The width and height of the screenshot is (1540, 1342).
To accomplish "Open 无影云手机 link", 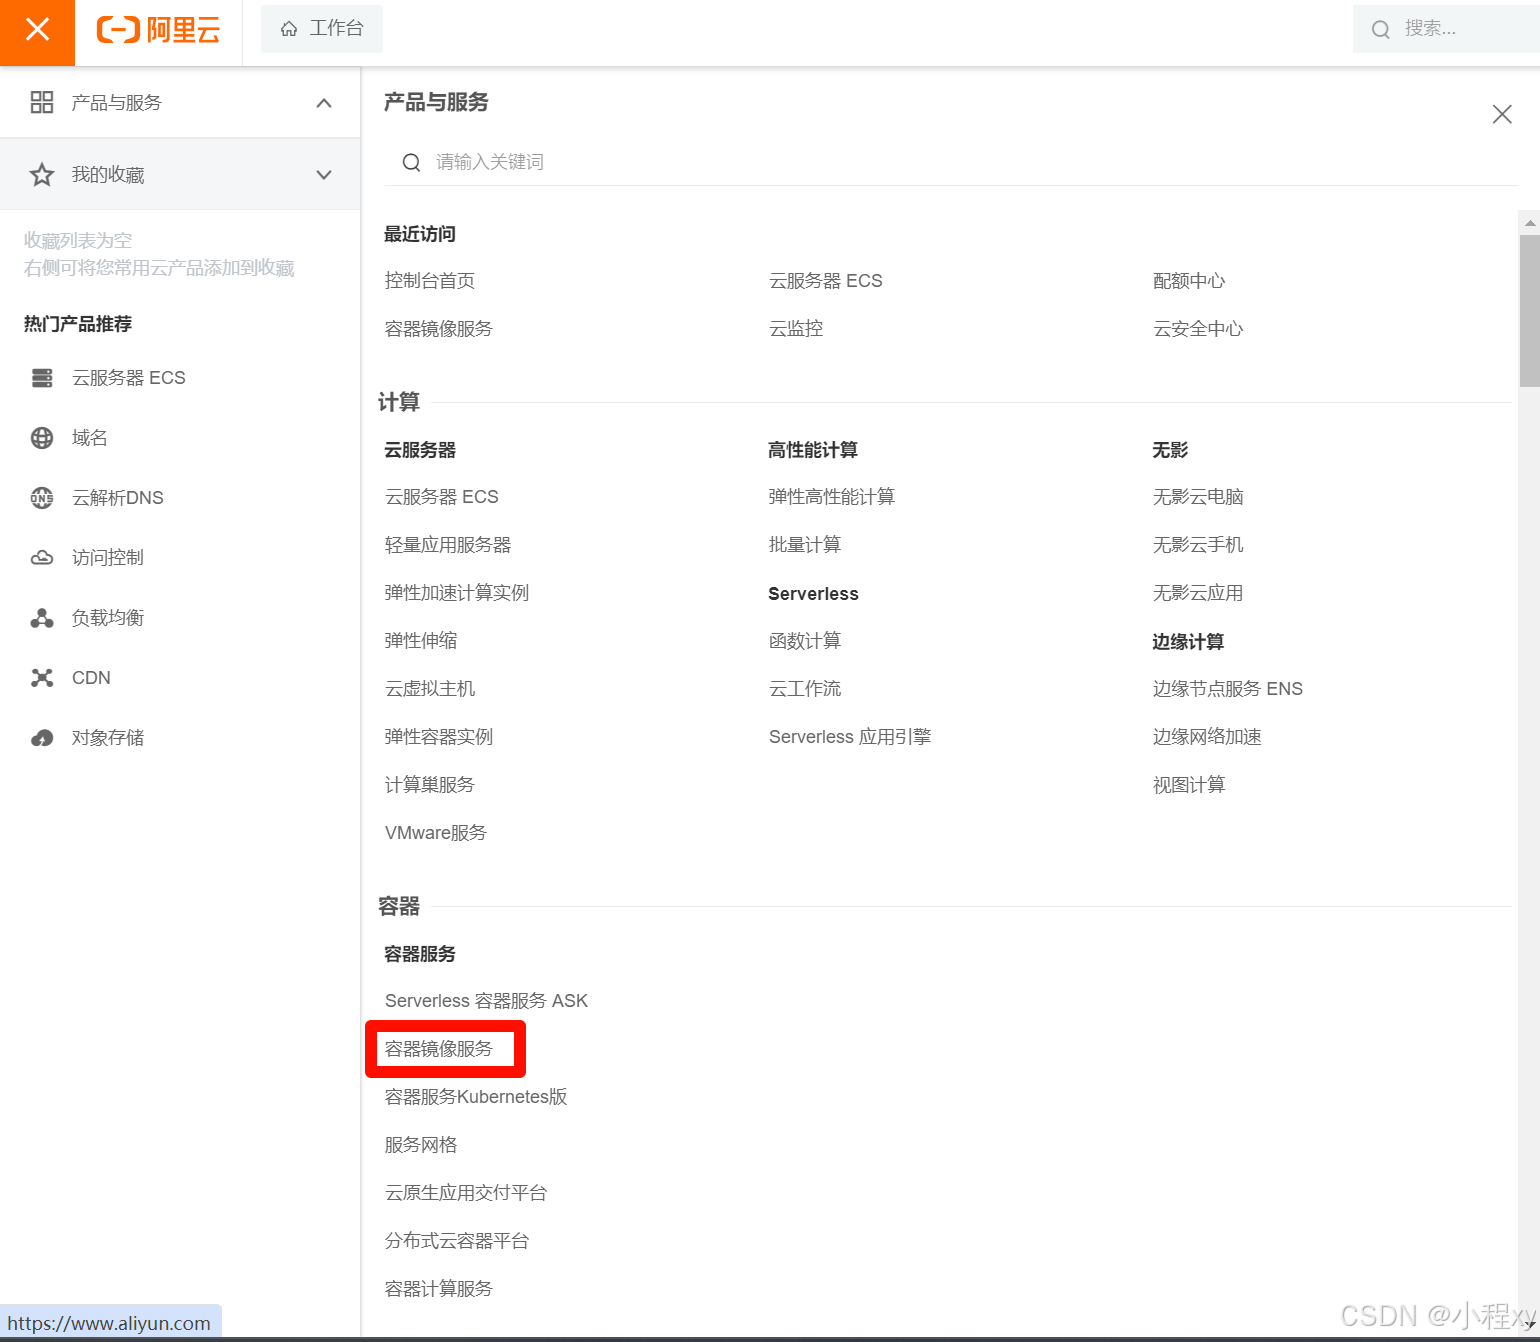I will tap(1198, 545).
